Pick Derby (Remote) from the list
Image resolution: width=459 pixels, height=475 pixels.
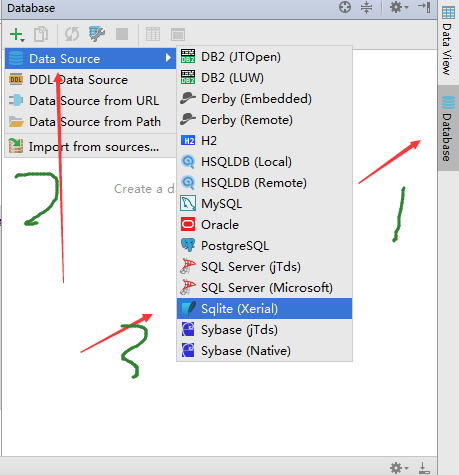(x=264, y=120)
